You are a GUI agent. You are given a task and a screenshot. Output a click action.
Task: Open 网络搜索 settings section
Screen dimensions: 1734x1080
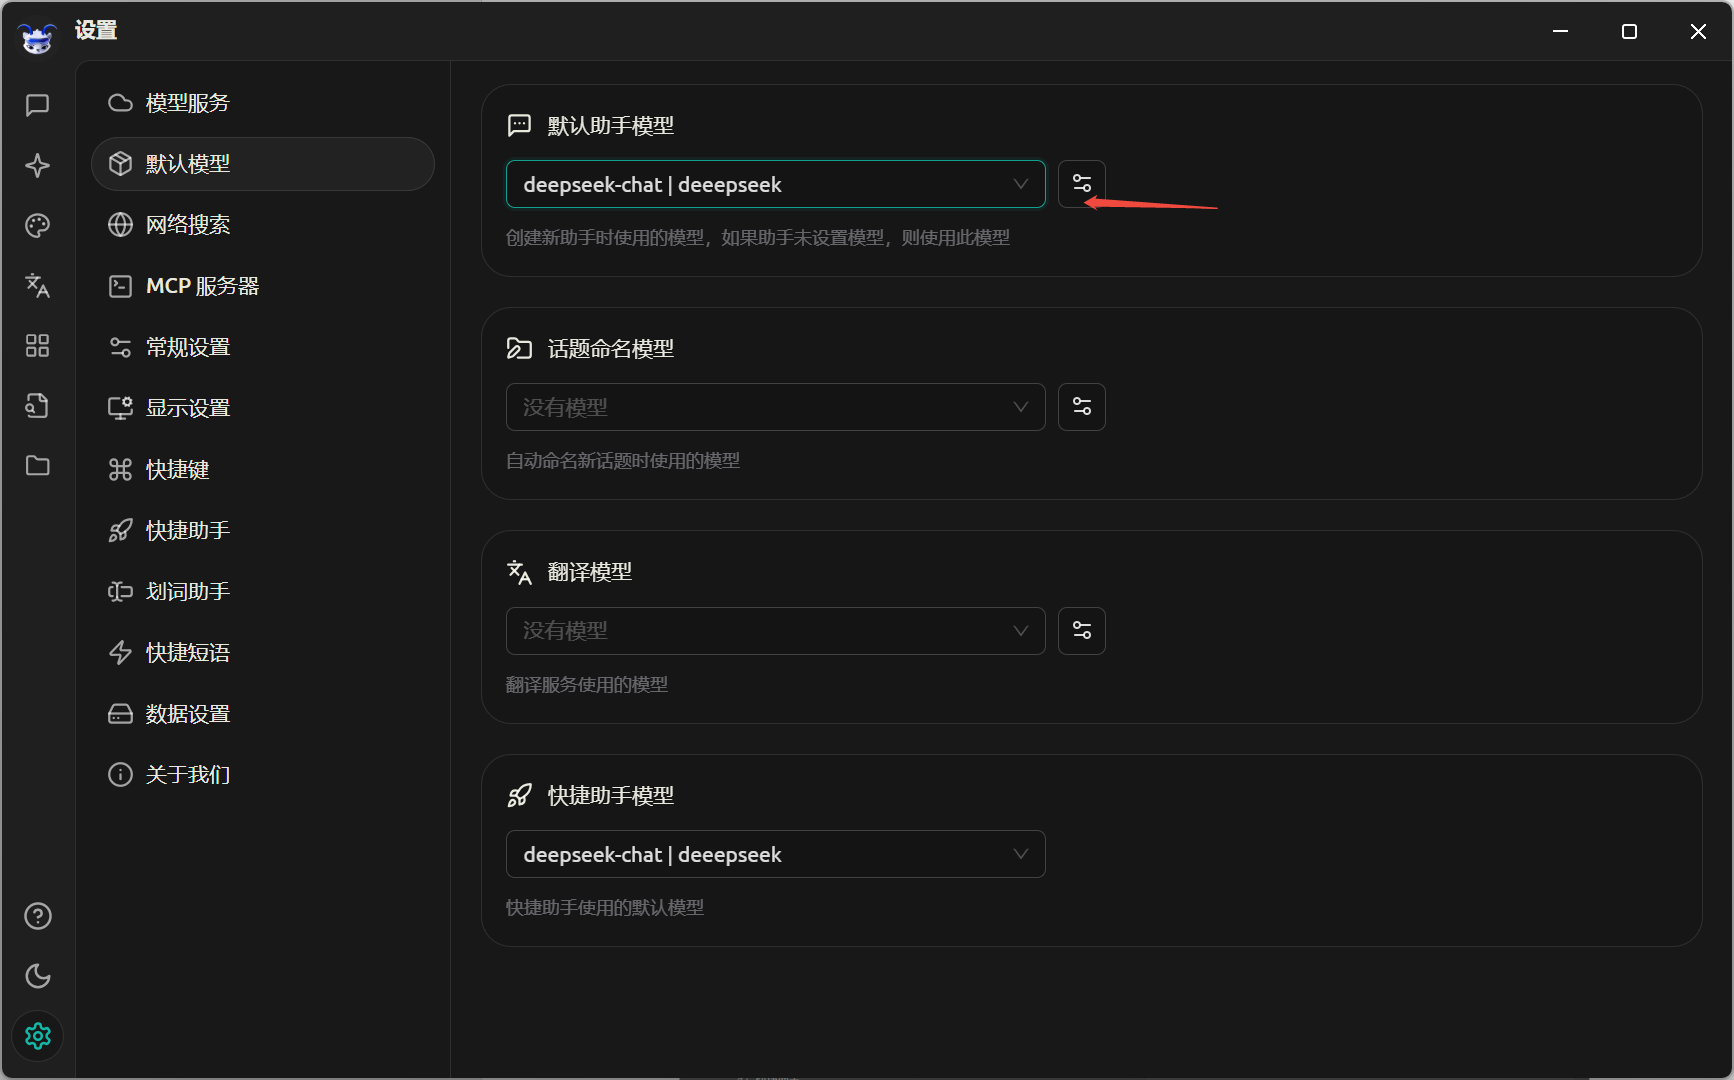[x=263, y=225]
